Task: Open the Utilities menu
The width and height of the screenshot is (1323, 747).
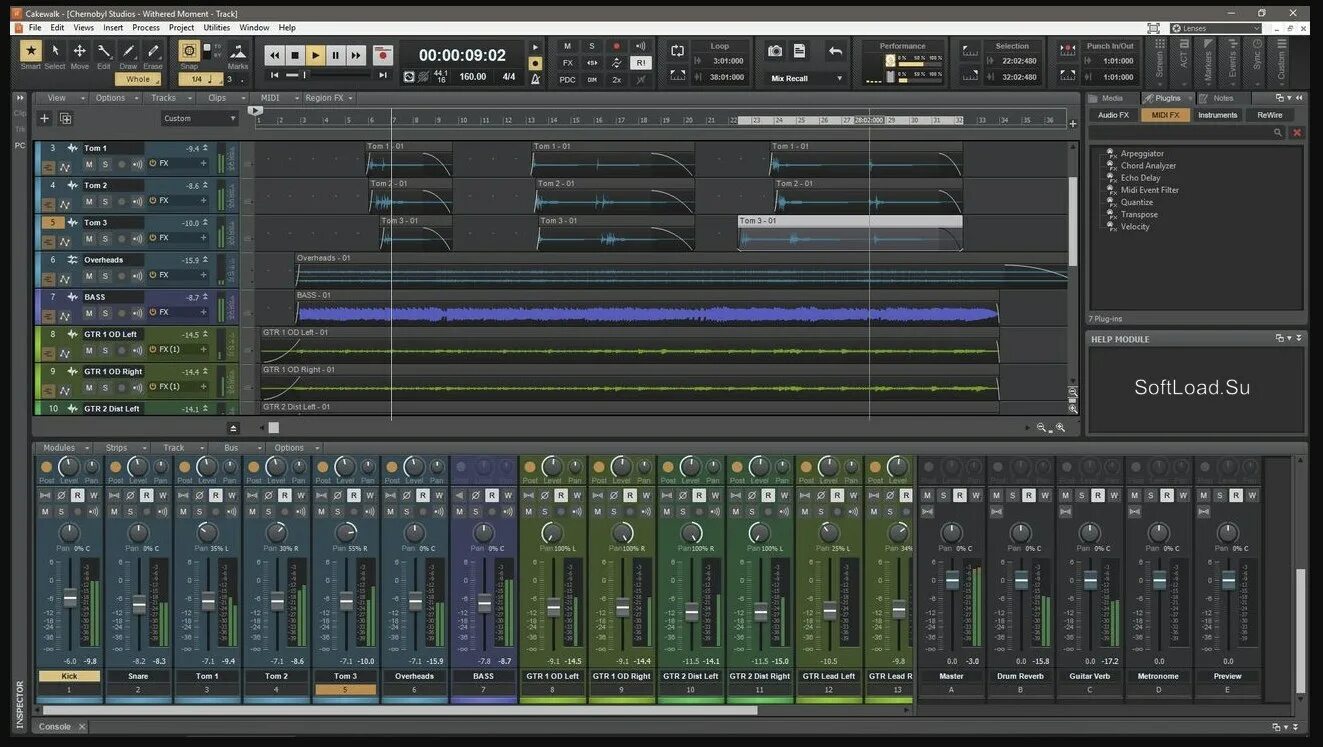Action: pos(217,28)
